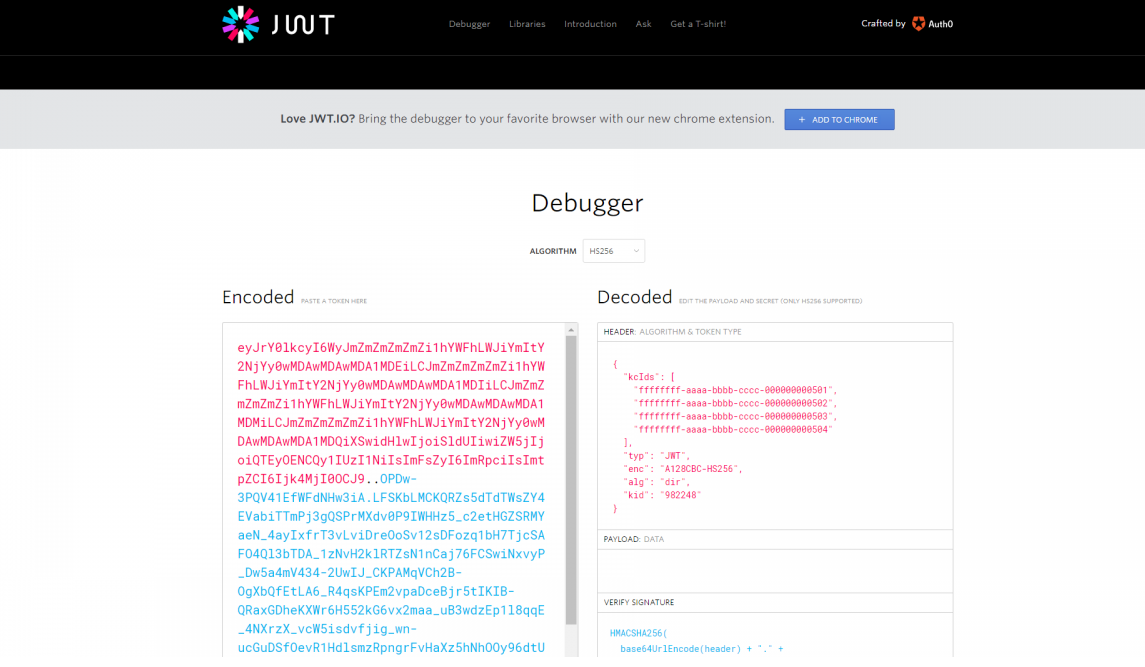1145x667 pixels.
Task: Click the "kid": "982248" line
Action: pyautogui.click(x=662, y=495)
